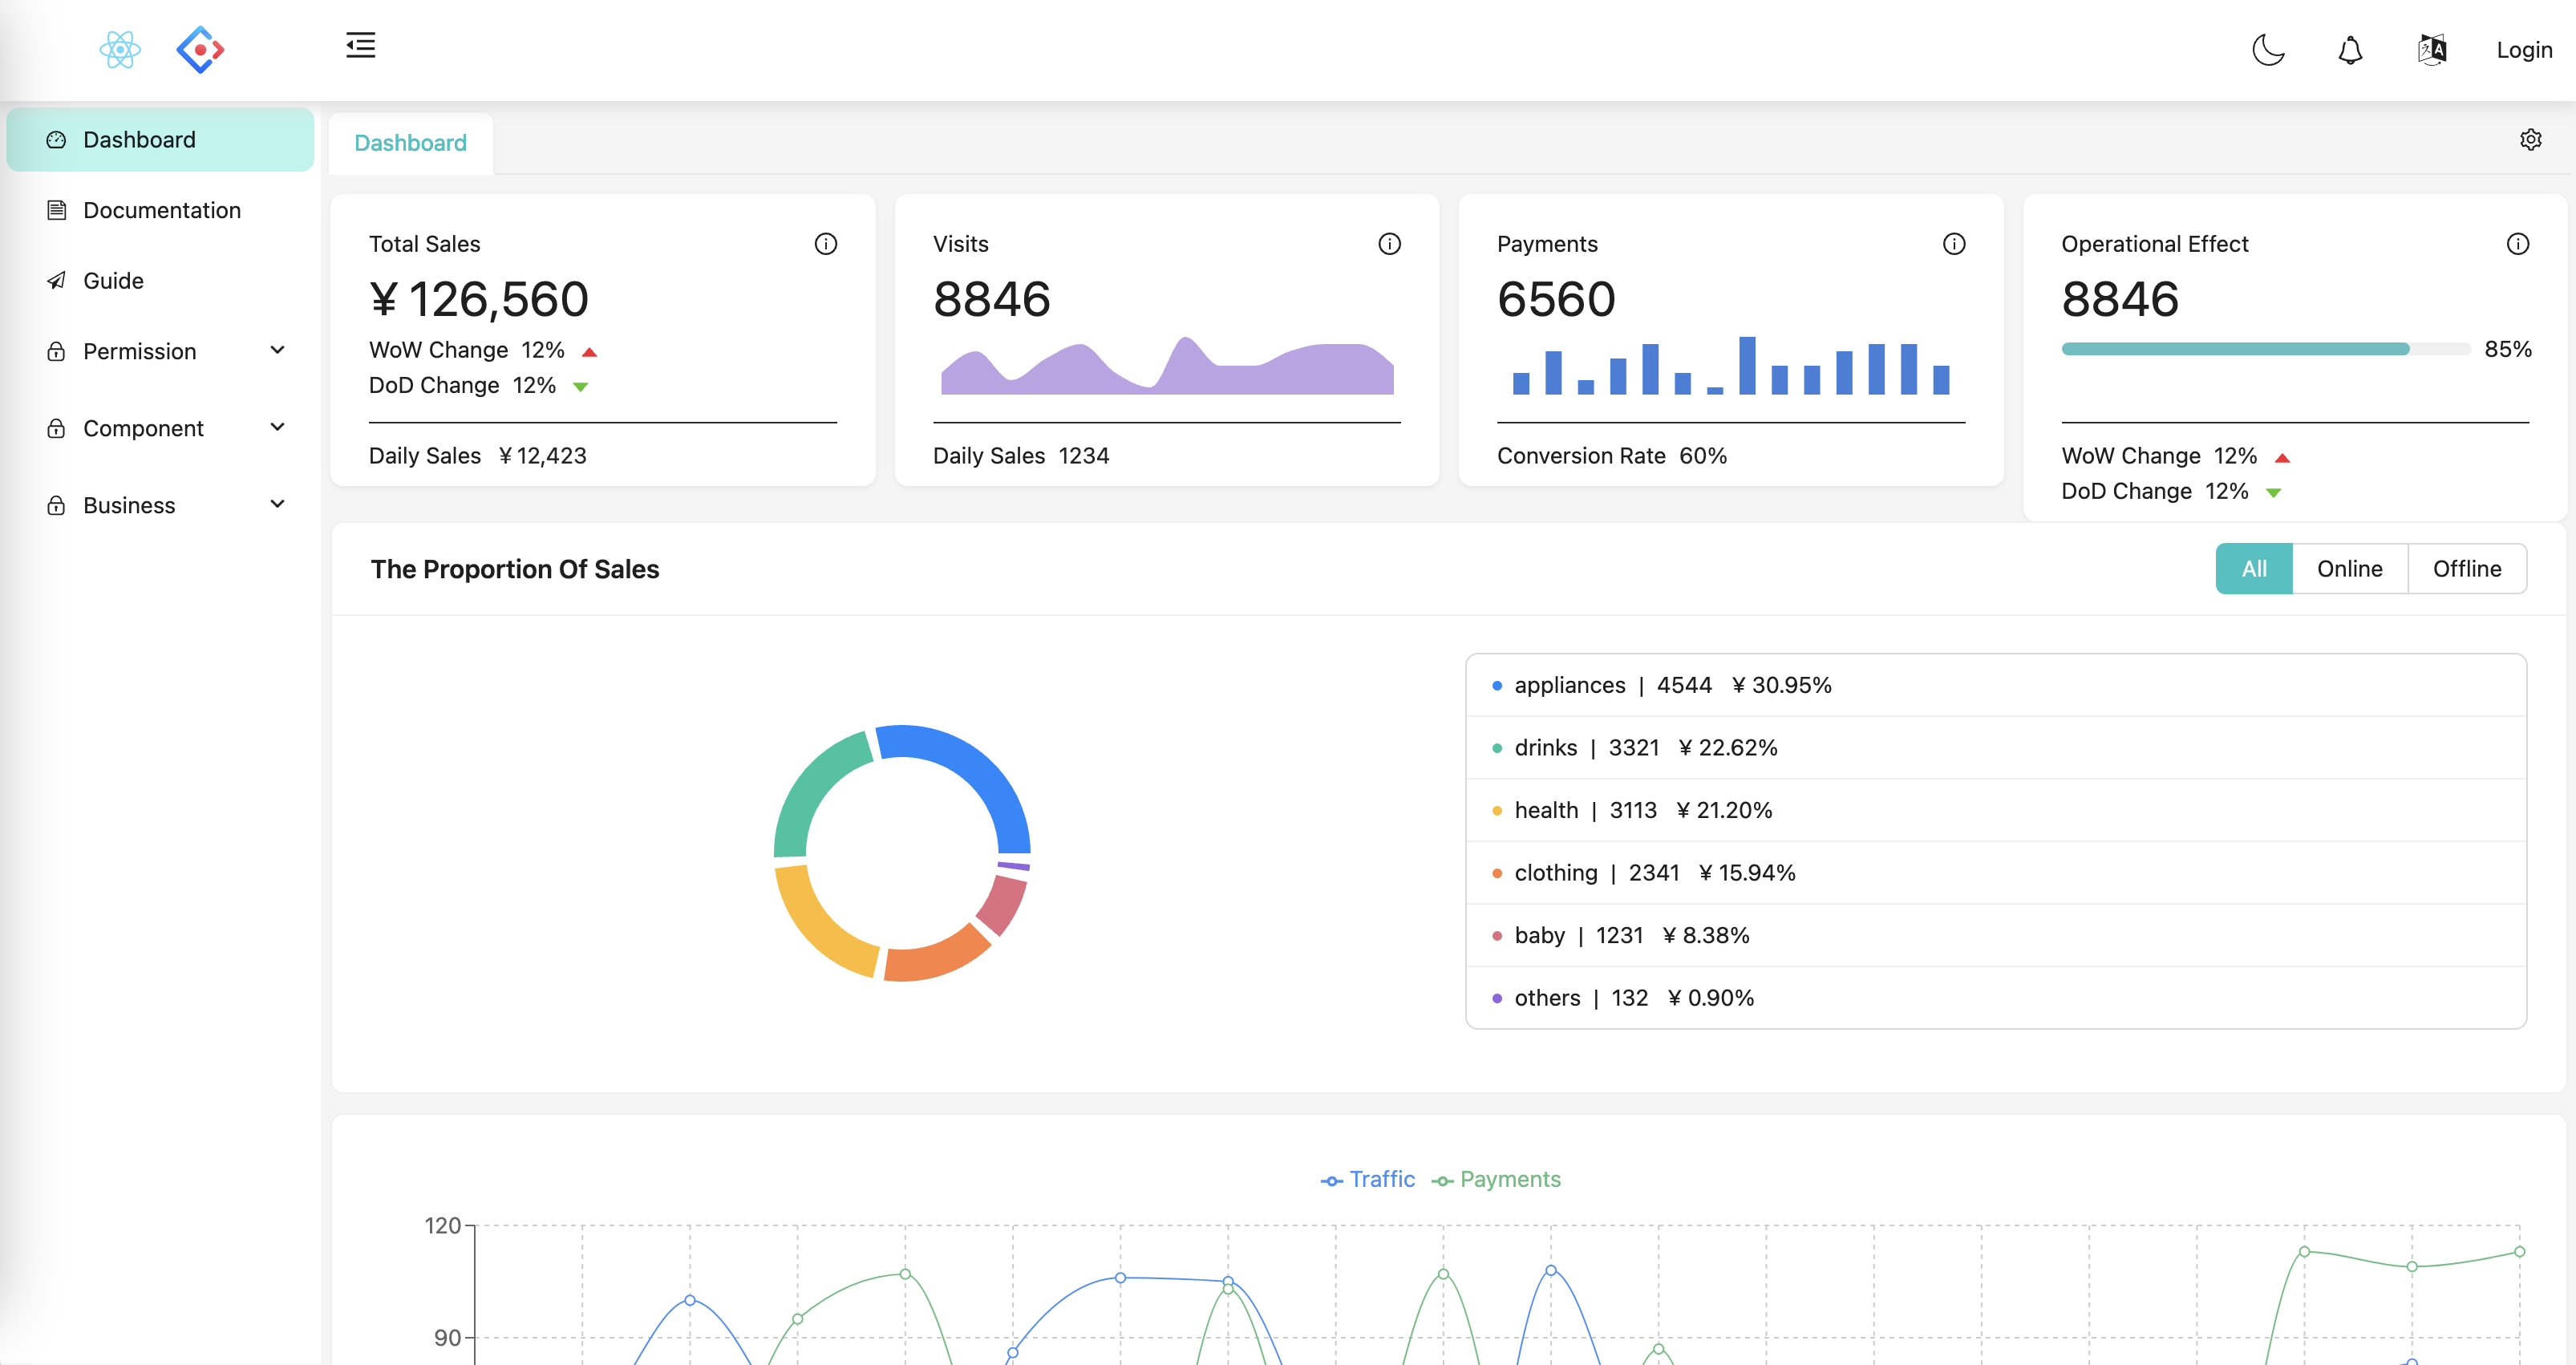
Task: Open notifications with the bell icon
Action: coord(2350,49)
